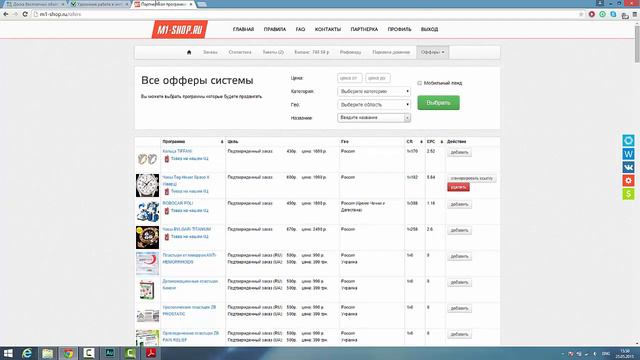
Task: Open the Гео region dropdown
Action: click(374, 104)
